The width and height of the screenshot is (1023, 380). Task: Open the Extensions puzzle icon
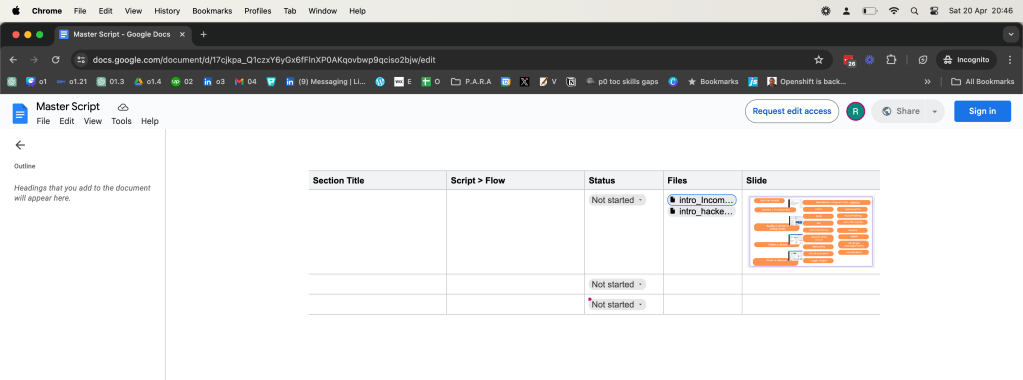click(x=891, y=59)
